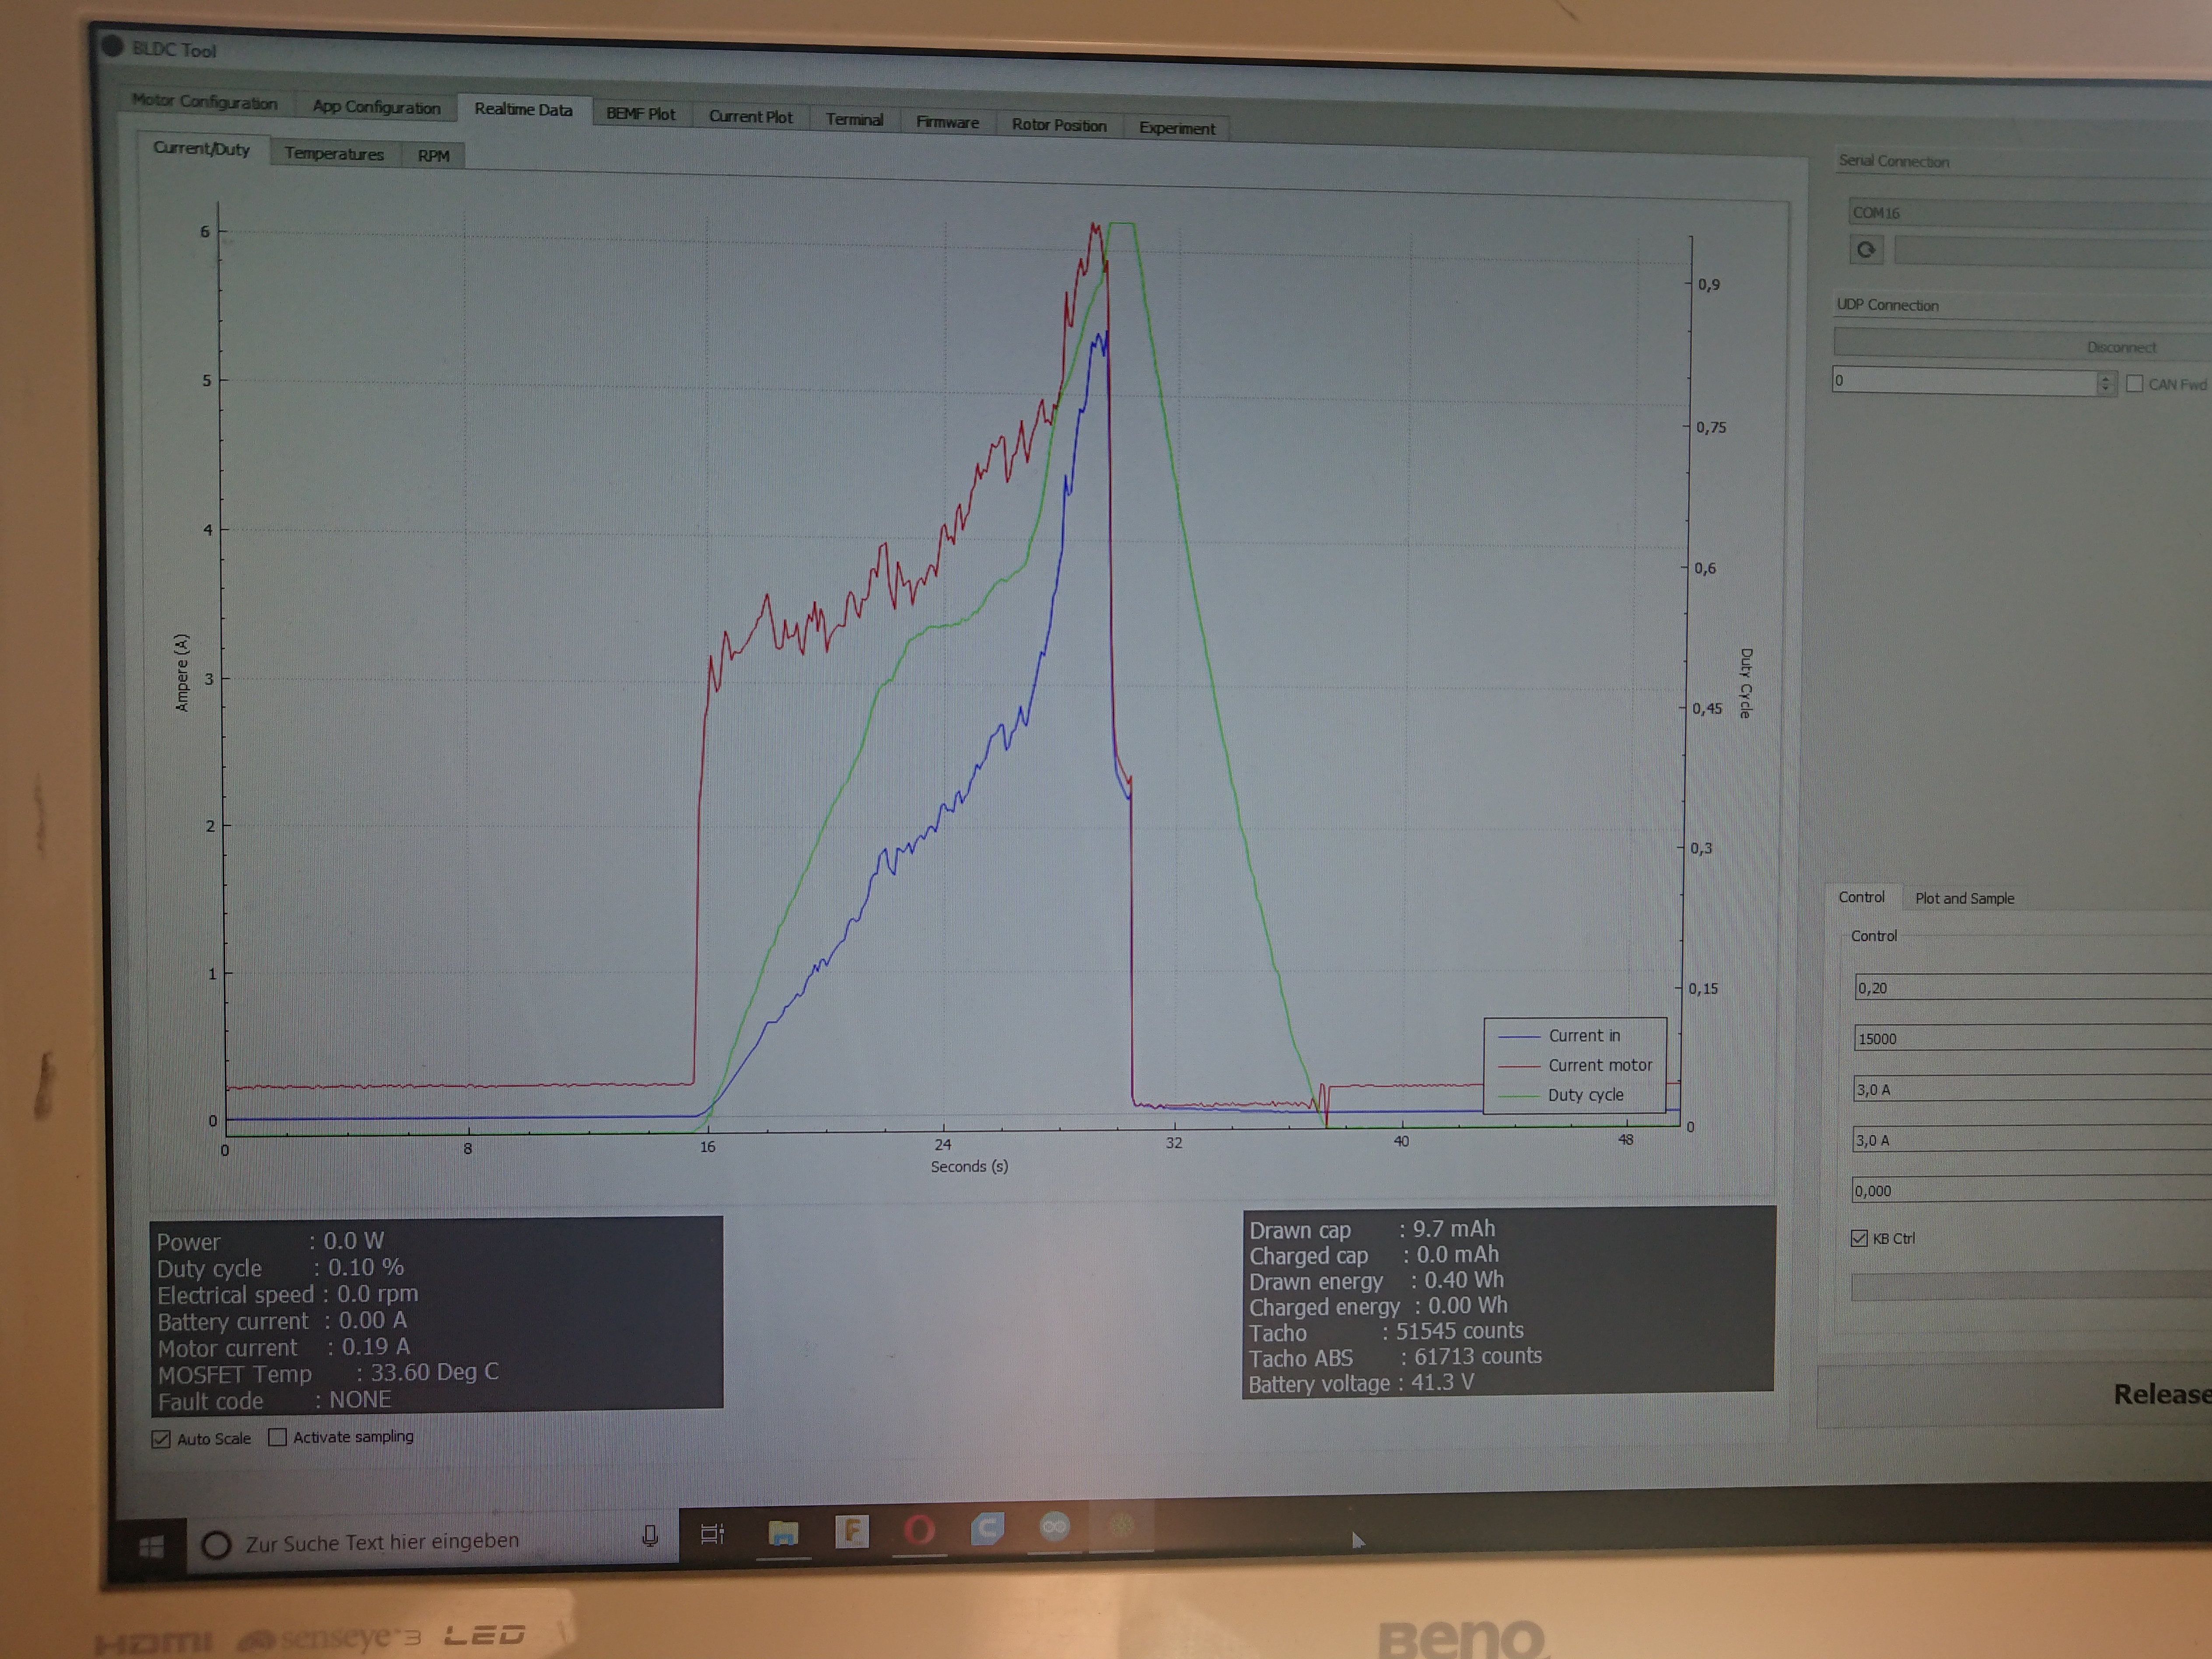Switch to the BEMF Plot tab
Image resolution: width=2212 pixels, height=1659 pixels.
pyautogui.click(x=640, y=114)
